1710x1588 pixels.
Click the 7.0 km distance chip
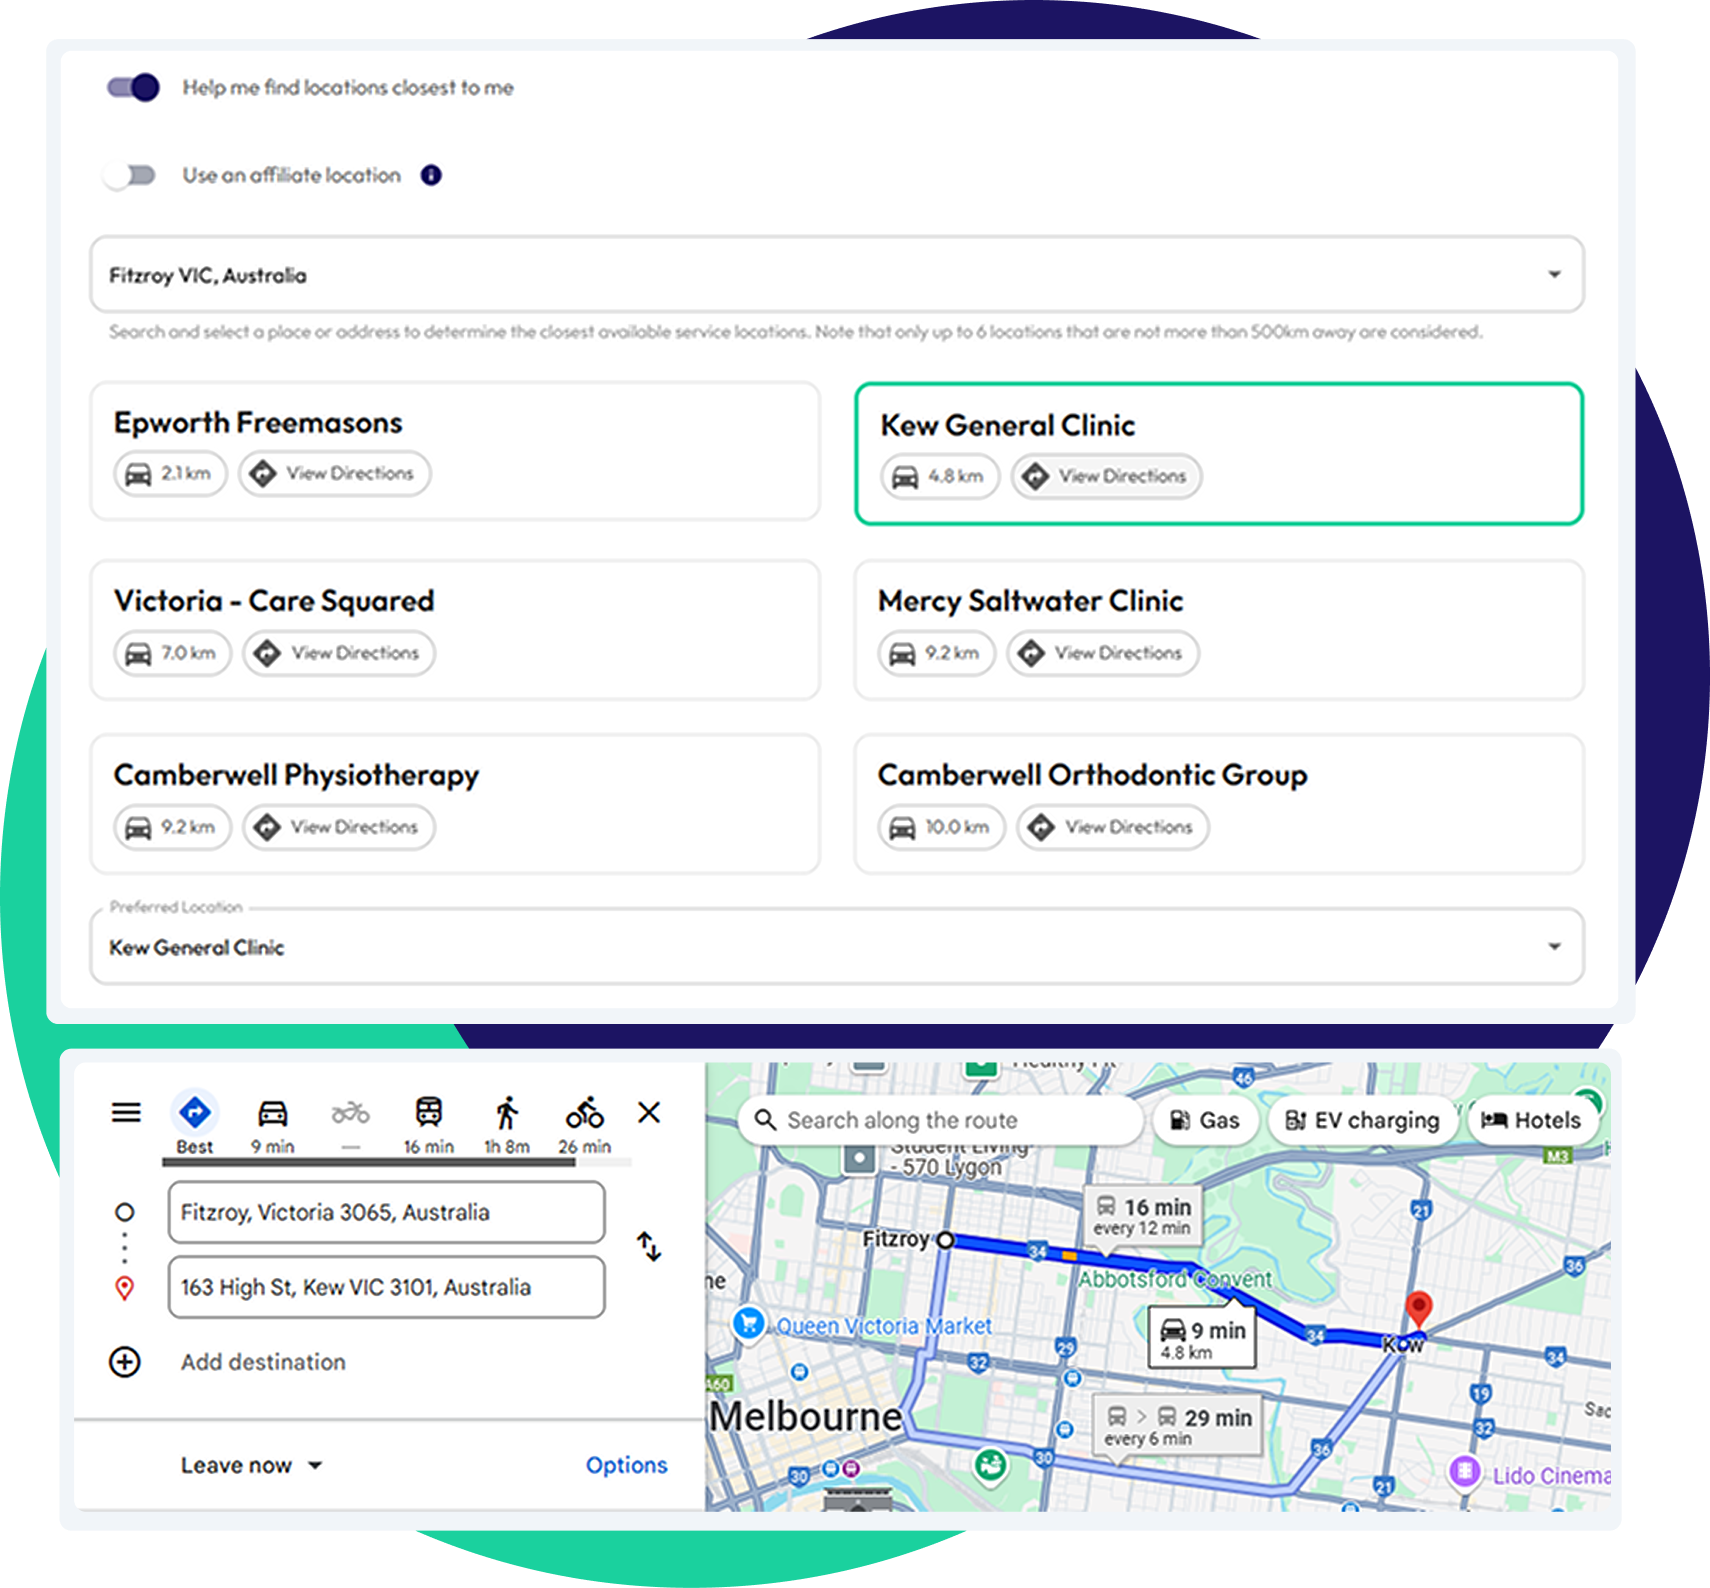click(173, 653)
